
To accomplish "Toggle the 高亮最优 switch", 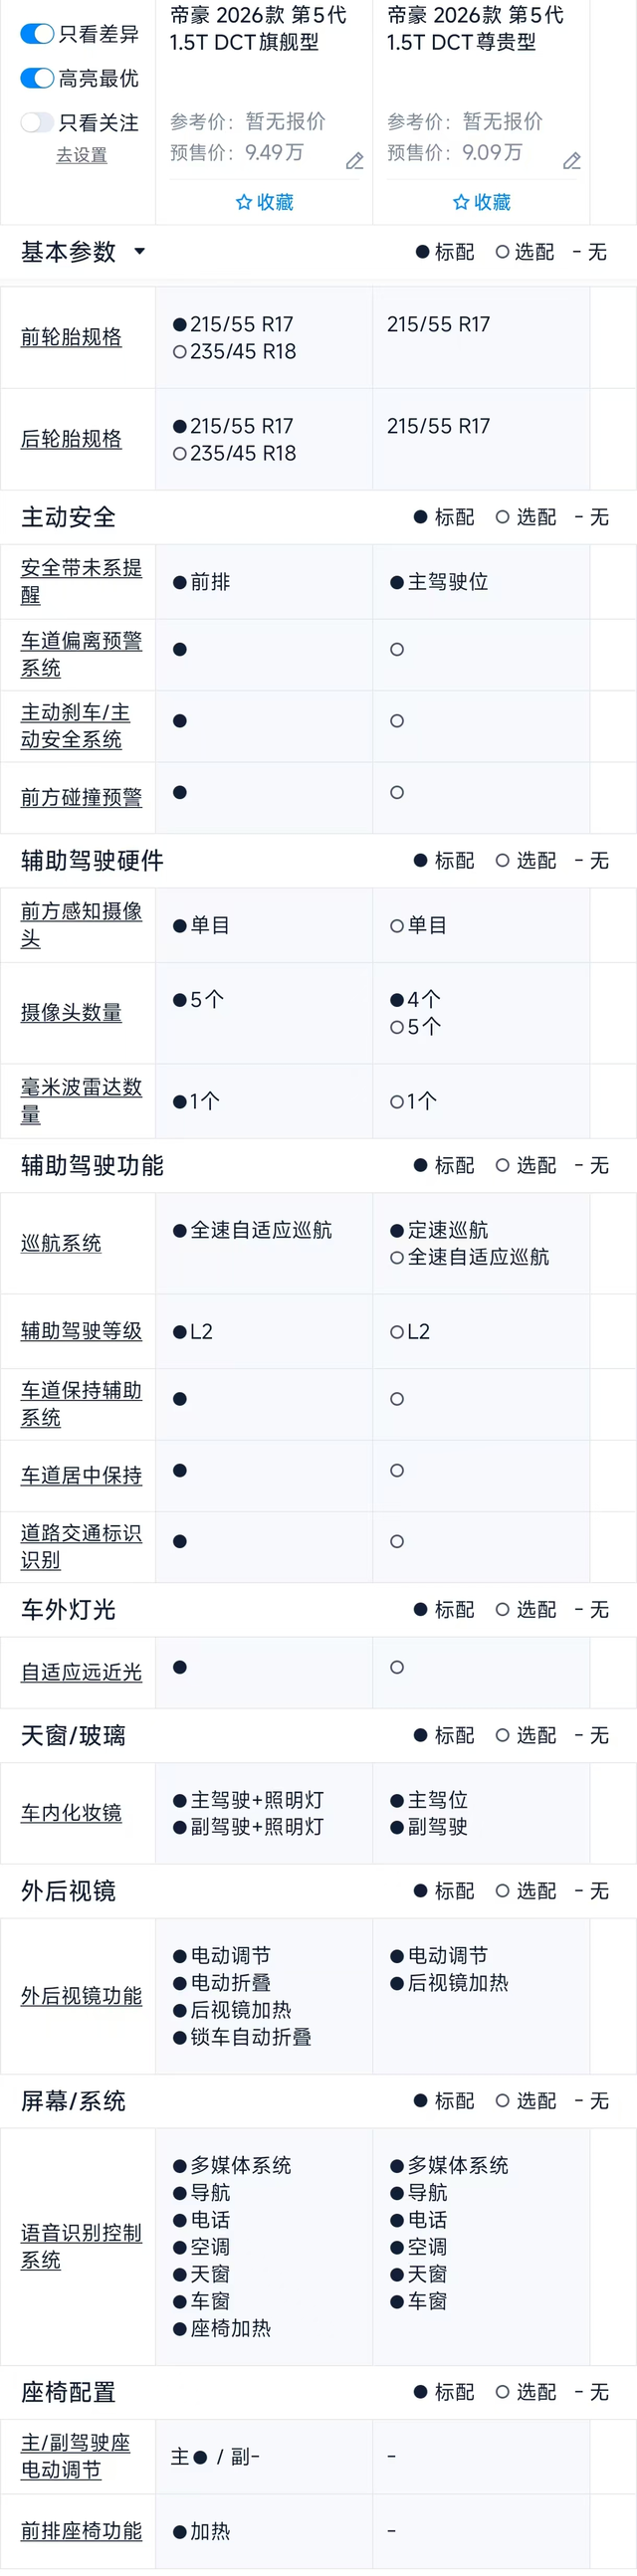I will [x=37, y=78].
